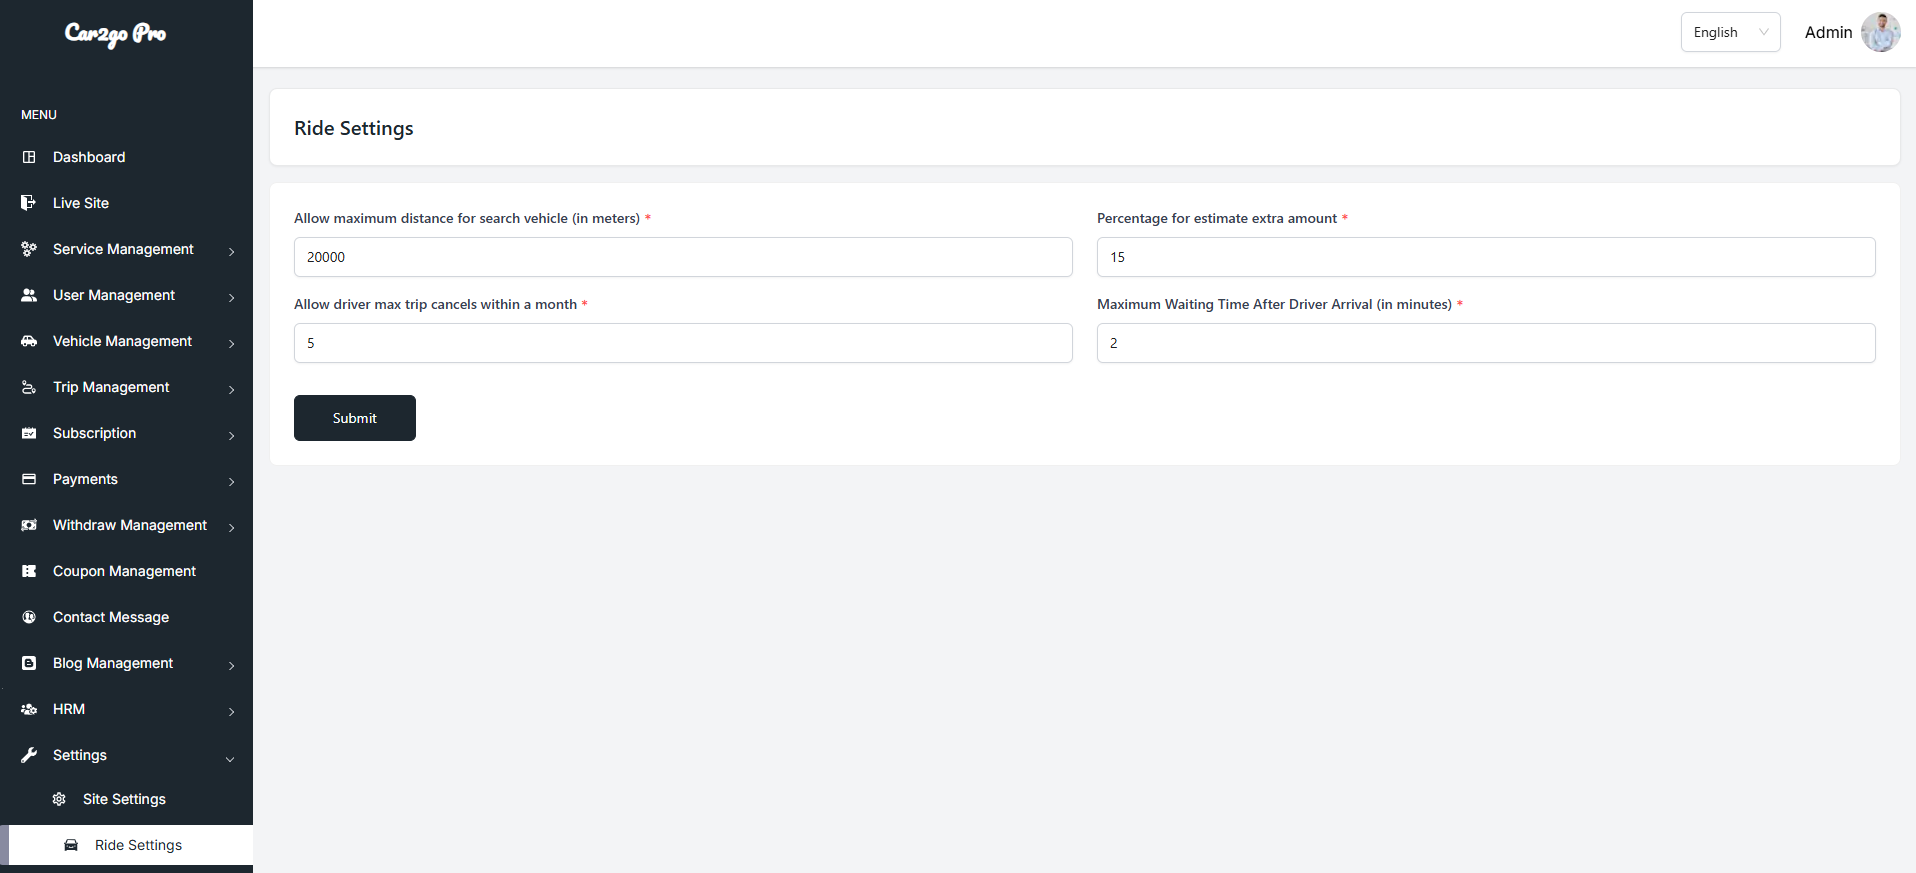This screenshot has width=1916, height=873.
Task: Click the Coupon Management ticket icon
Action: click(x=29, y=571)
